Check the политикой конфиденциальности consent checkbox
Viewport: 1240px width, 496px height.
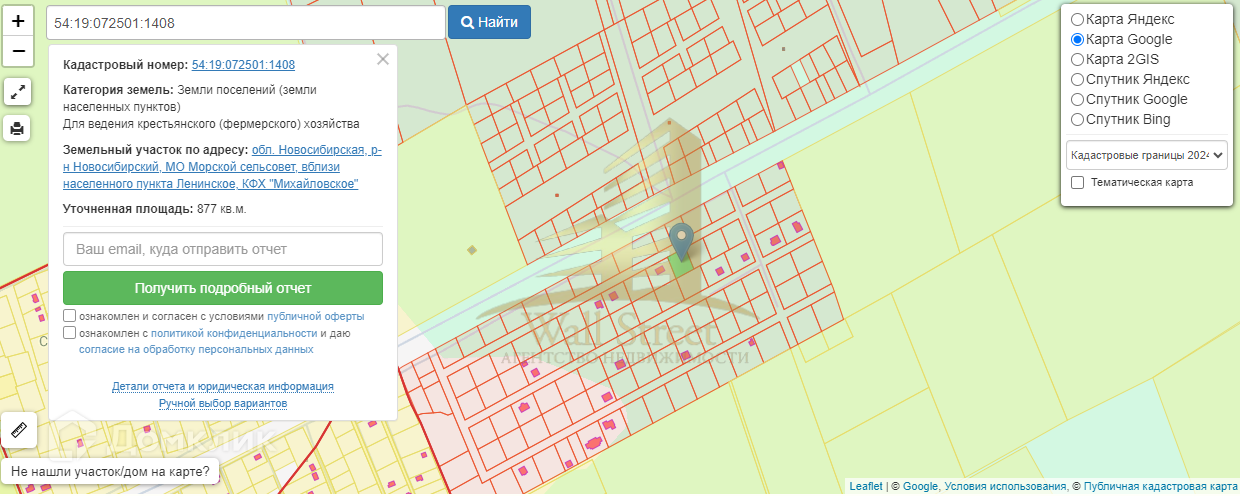69,333
